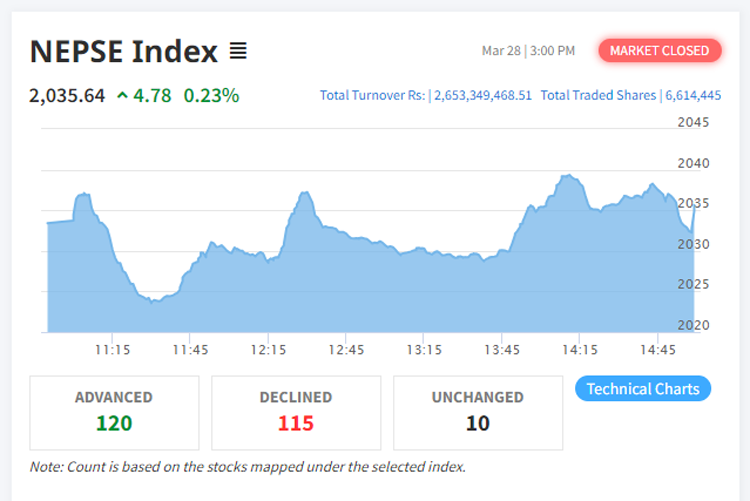Select the DECLINED 115 stocks box

(x=295, y=412)
